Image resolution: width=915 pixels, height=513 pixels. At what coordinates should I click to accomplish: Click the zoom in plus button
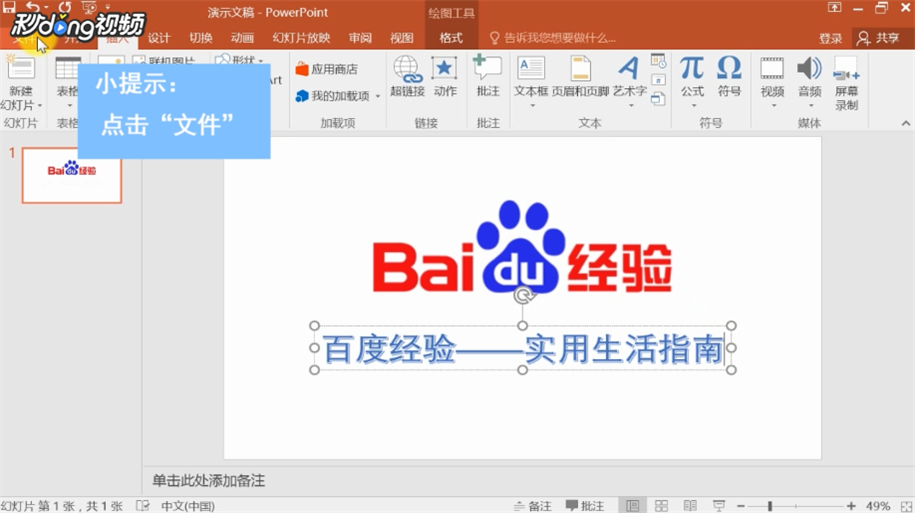tap(851, 506)
